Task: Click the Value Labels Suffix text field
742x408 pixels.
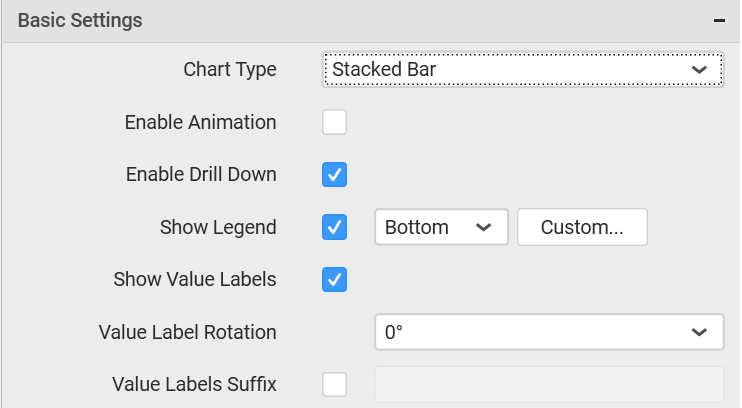Action: click(549, 384)
